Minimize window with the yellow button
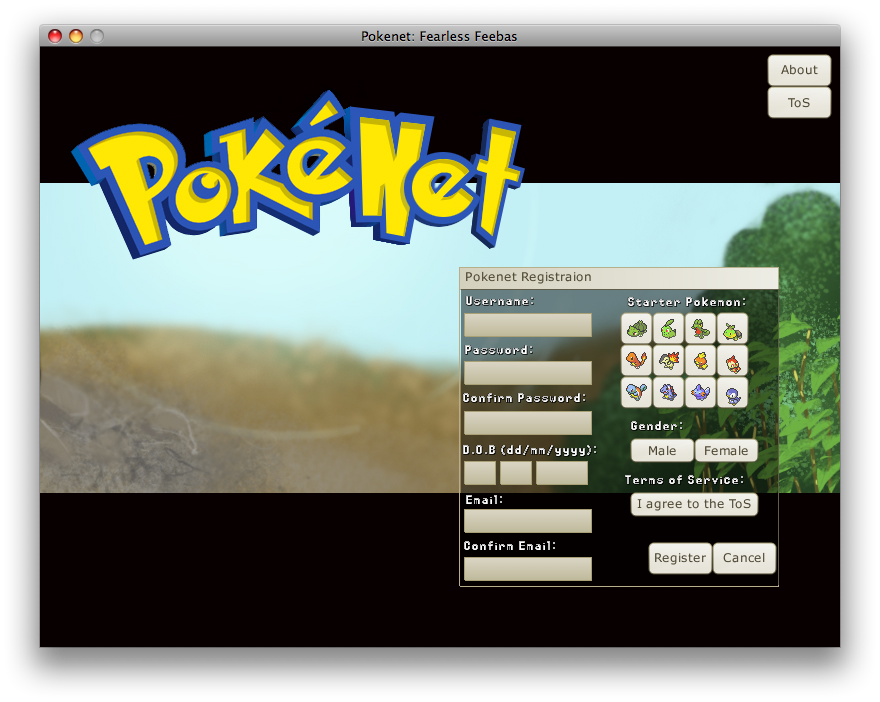 pyautogui.click(x=76, y=36)
